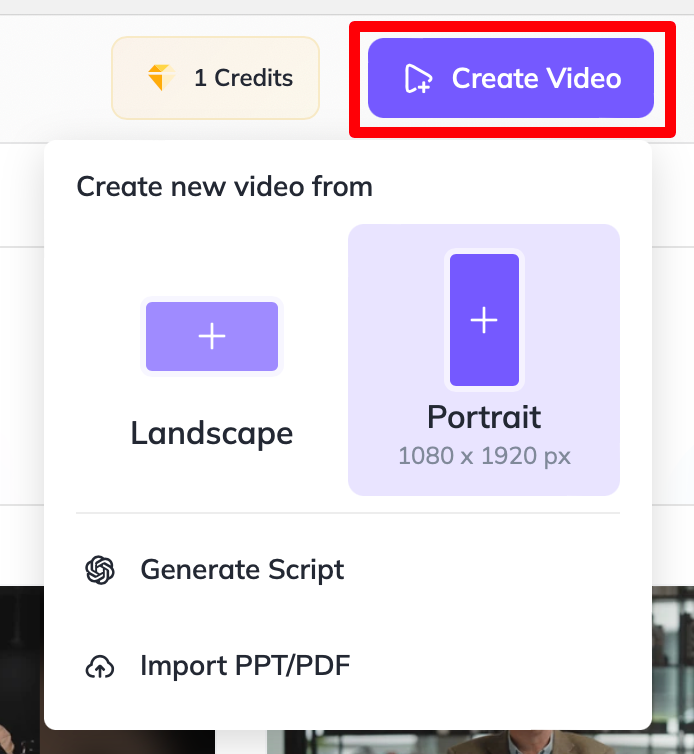This screenshot has height=754, width=694.
Task: Click the Generate Script swirl icon
Action: [100, 570]
